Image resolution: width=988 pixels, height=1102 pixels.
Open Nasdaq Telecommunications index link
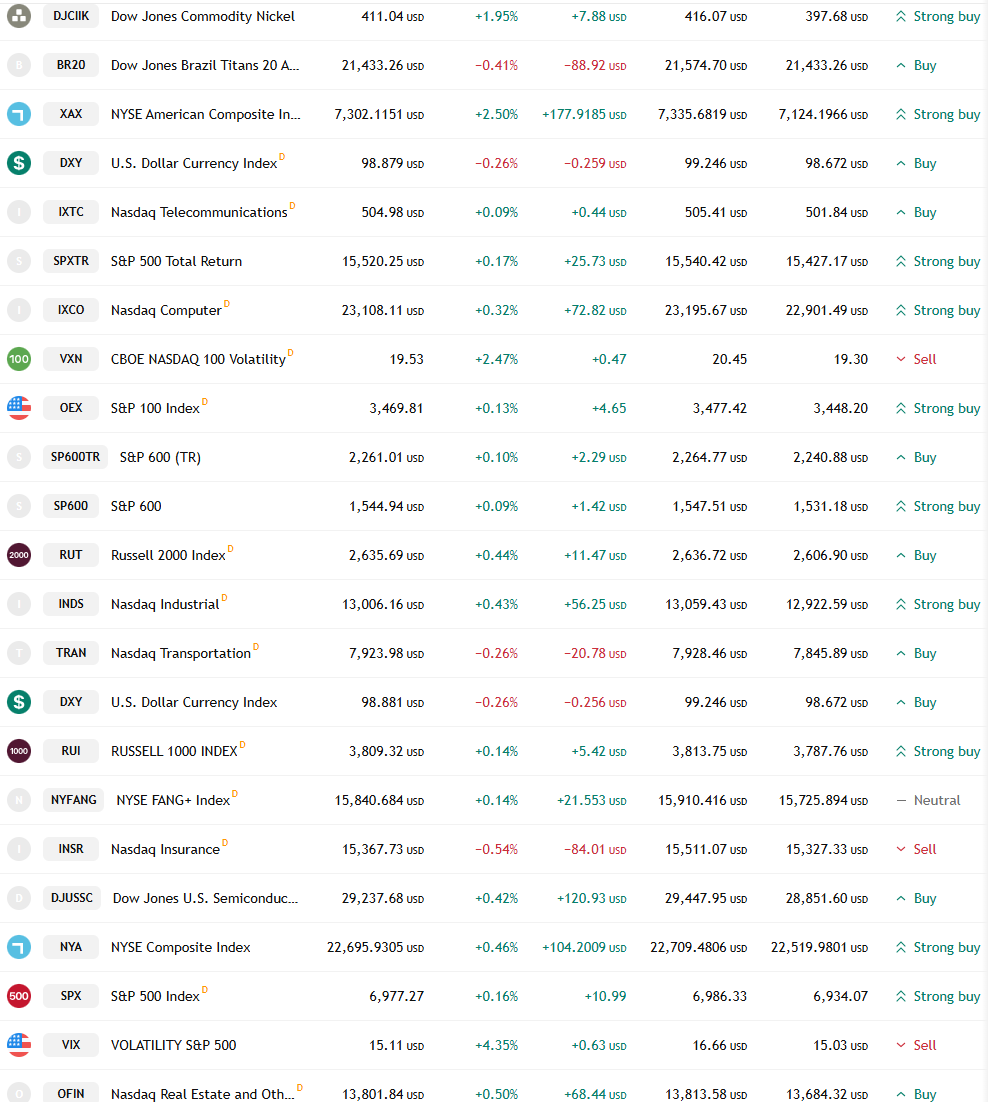click(x=199, y=212)
